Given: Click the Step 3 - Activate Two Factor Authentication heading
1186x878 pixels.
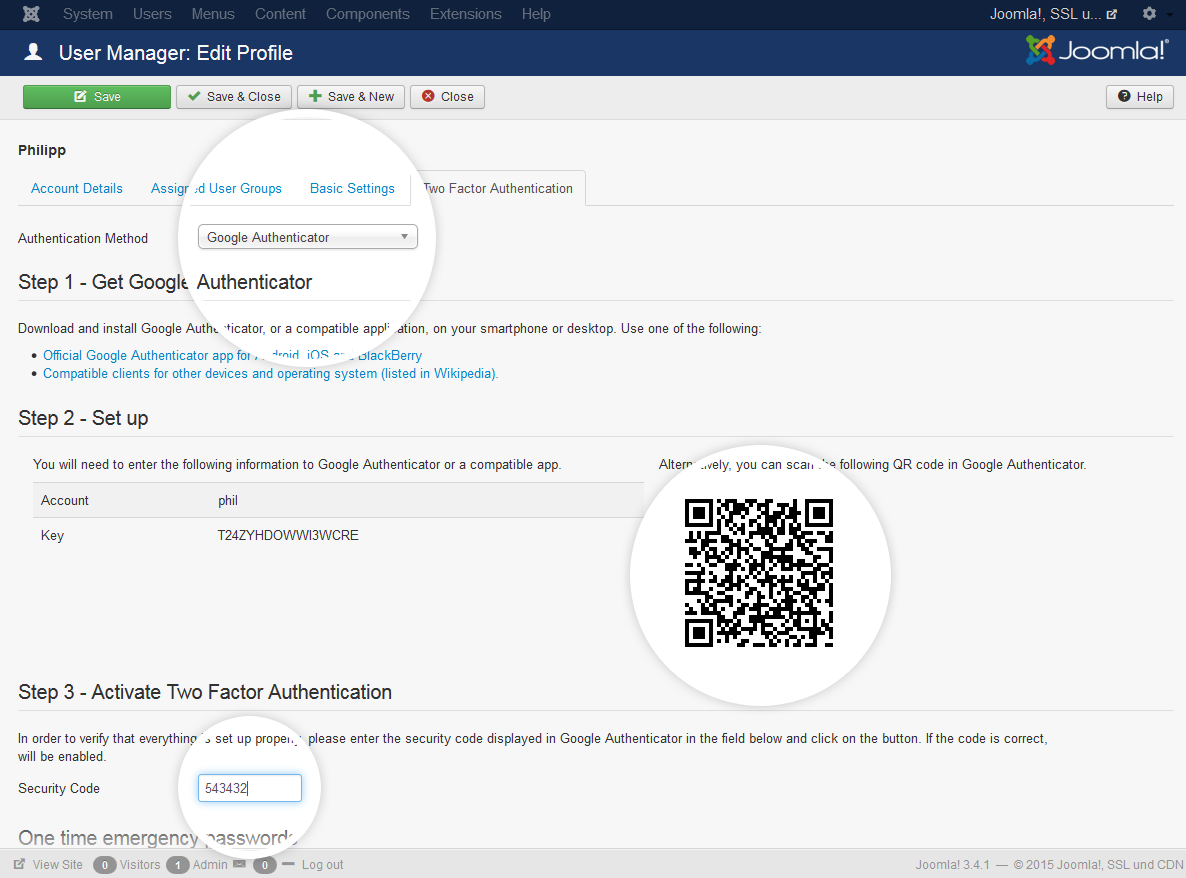Looking at the screenshot, I should click(x=205, y=692).
